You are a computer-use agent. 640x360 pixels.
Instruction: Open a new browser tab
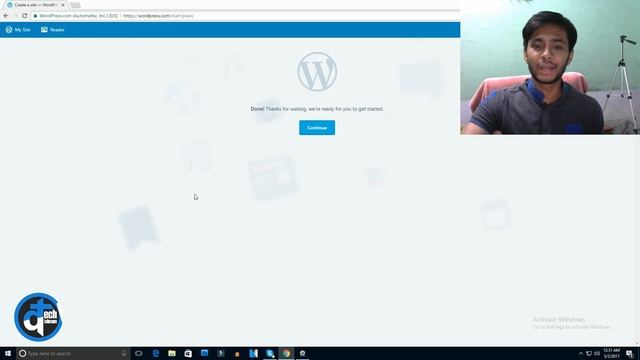[75, 5]
